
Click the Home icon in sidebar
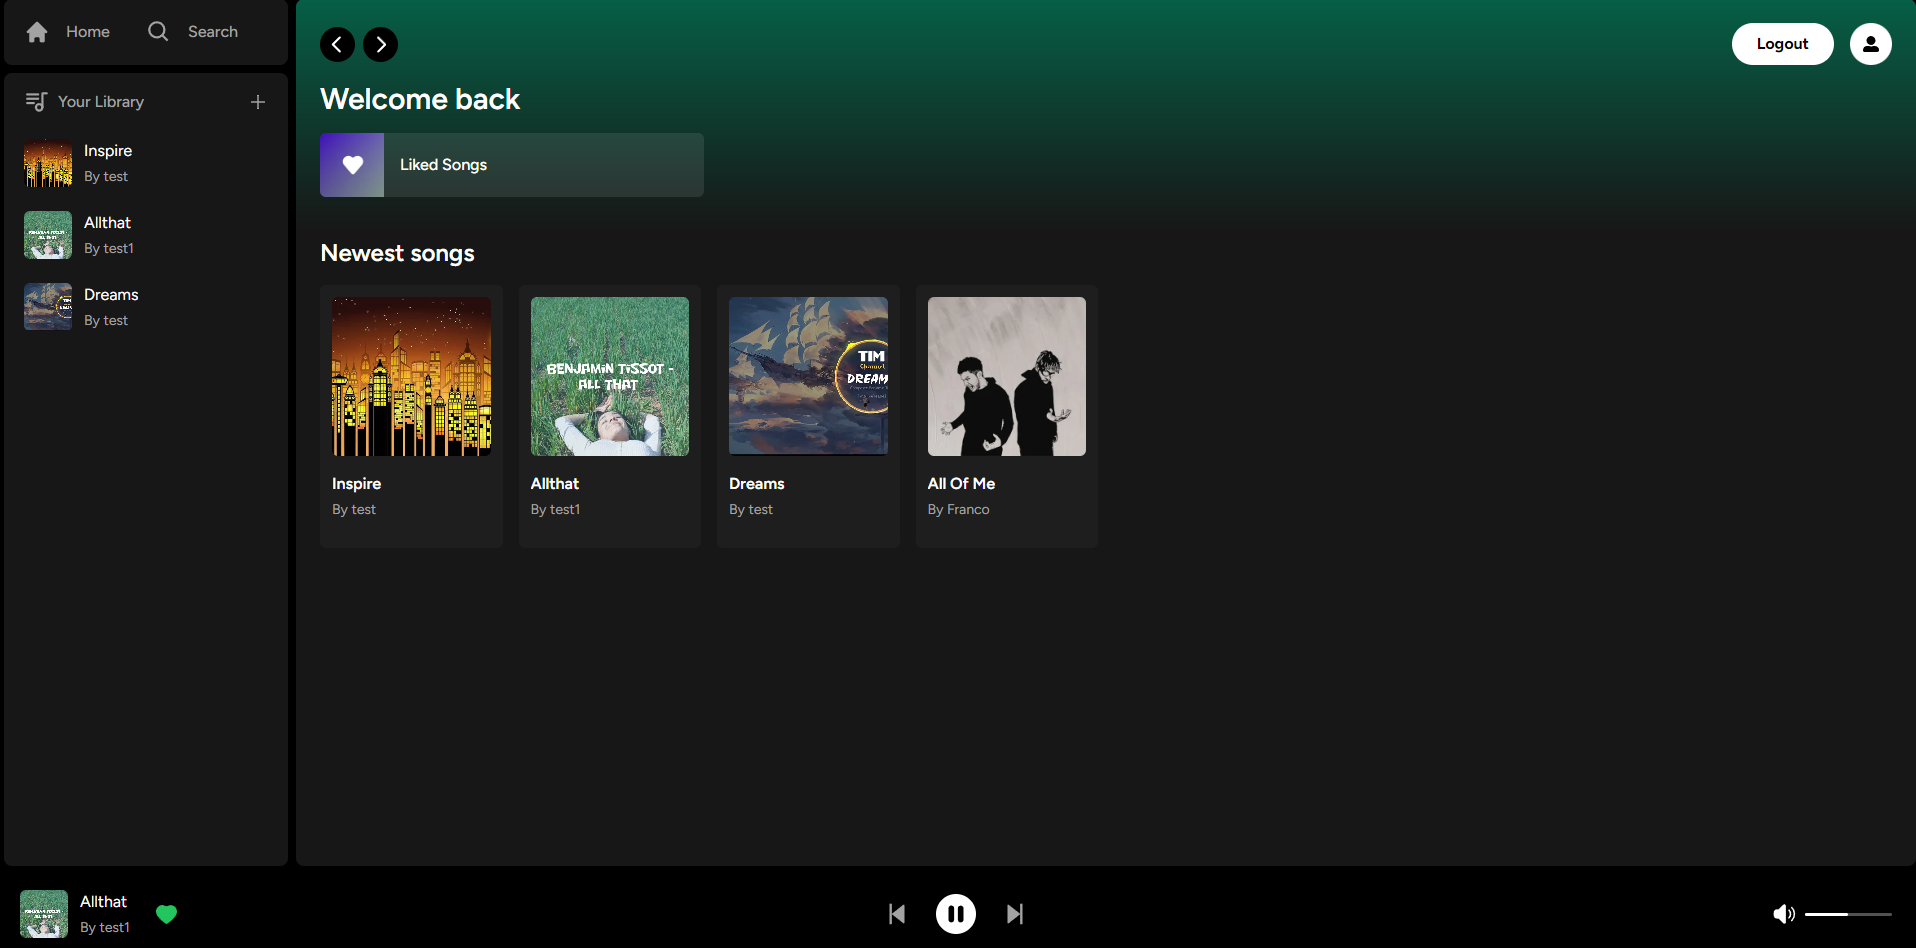(37, 32)
